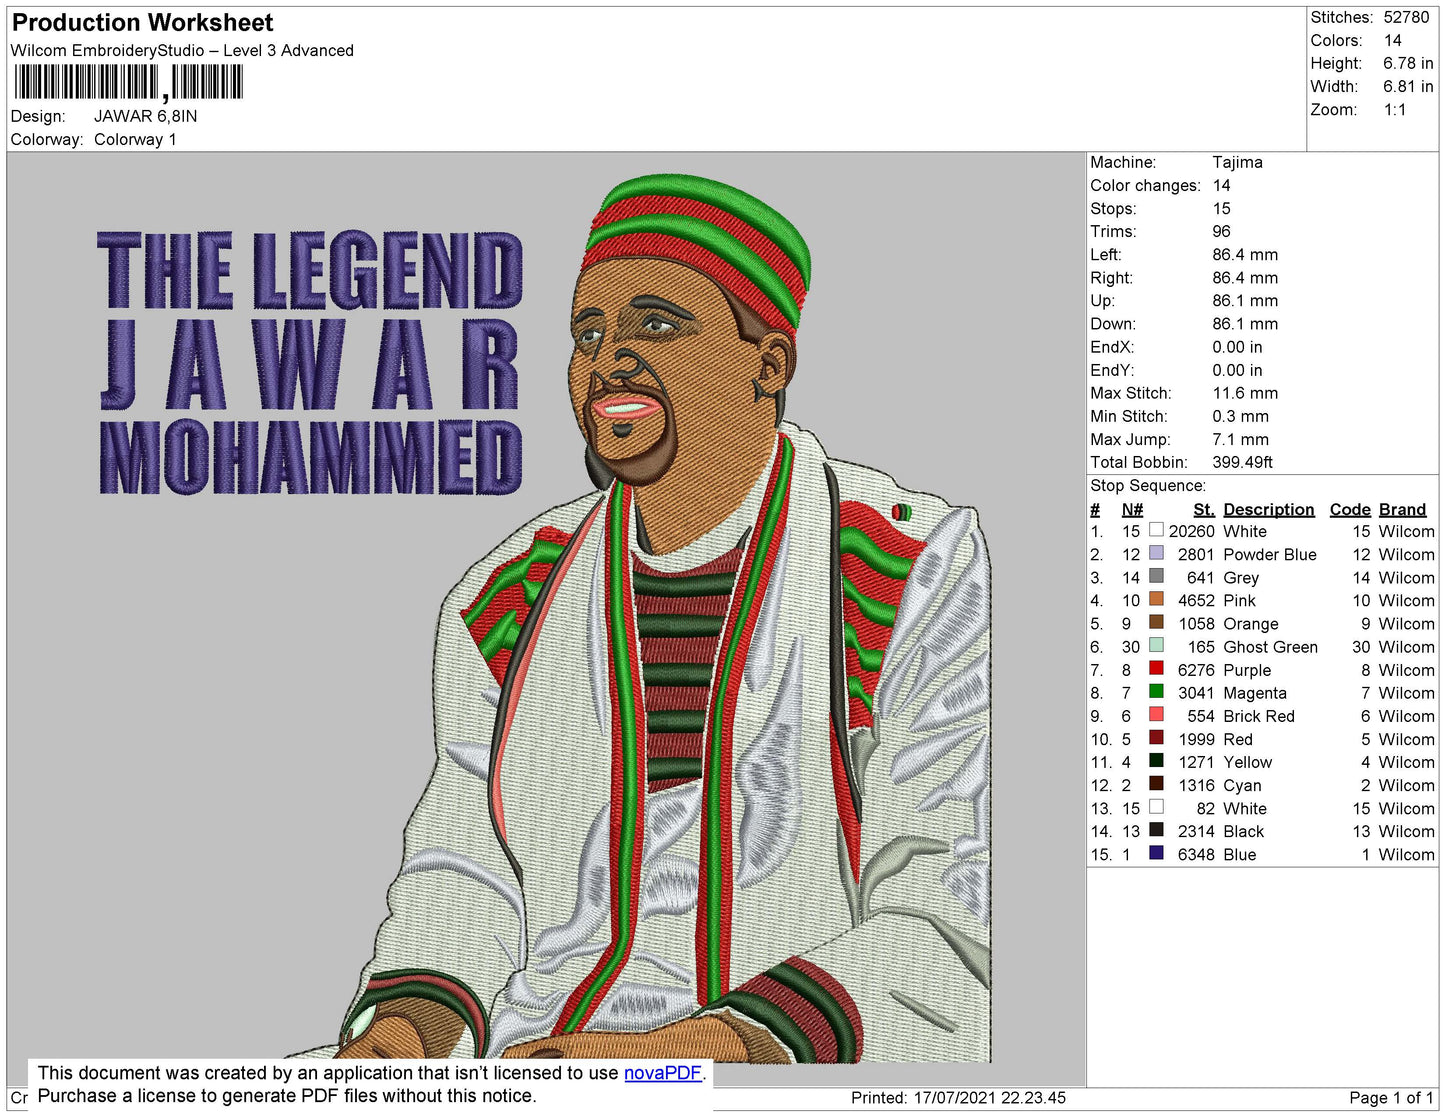The image size is (1445, 1117).
Task: Select the 'Colorway 1' value
Action: pos(135,139)
